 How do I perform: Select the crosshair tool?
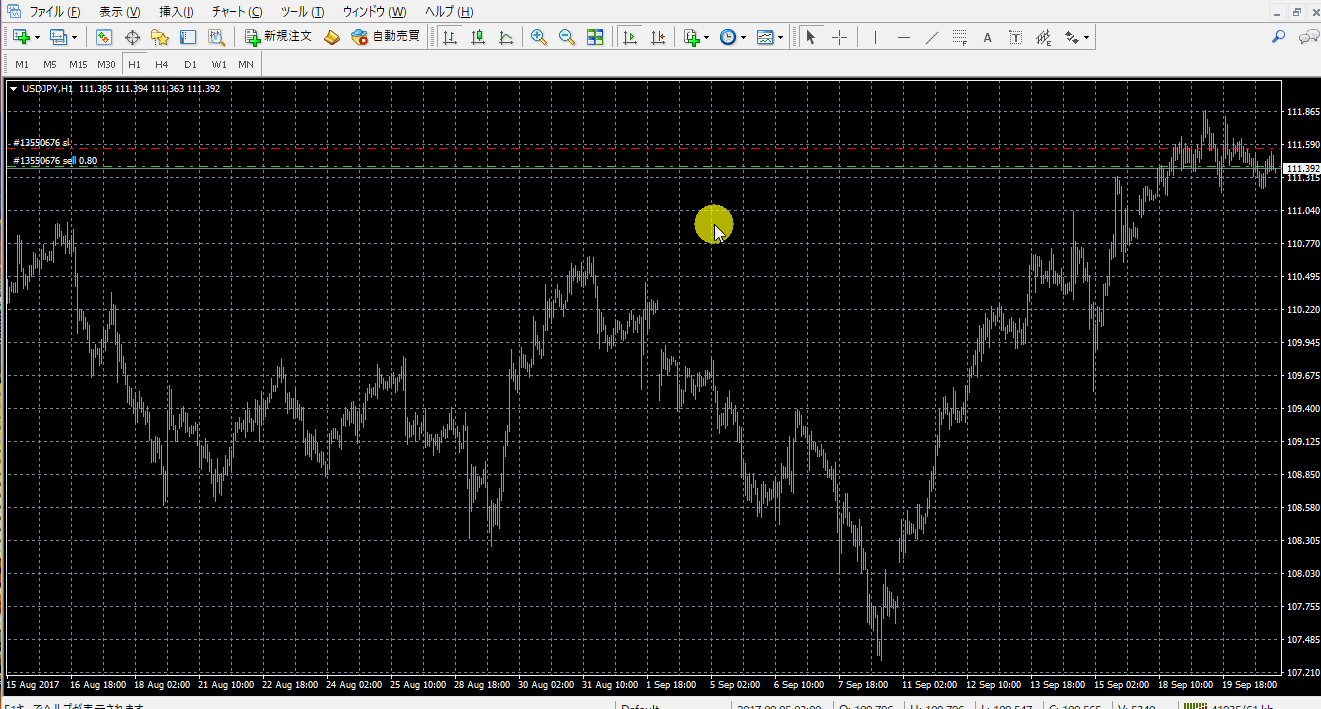[839, 37]
